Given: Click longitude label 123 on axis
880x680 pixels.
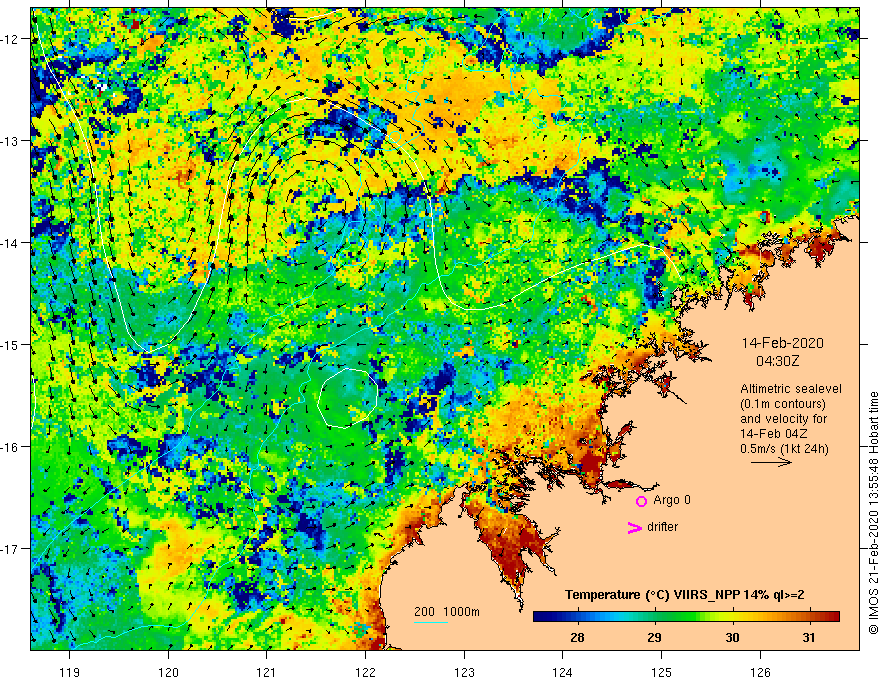Looking at the screenshot, I should 464,672.
